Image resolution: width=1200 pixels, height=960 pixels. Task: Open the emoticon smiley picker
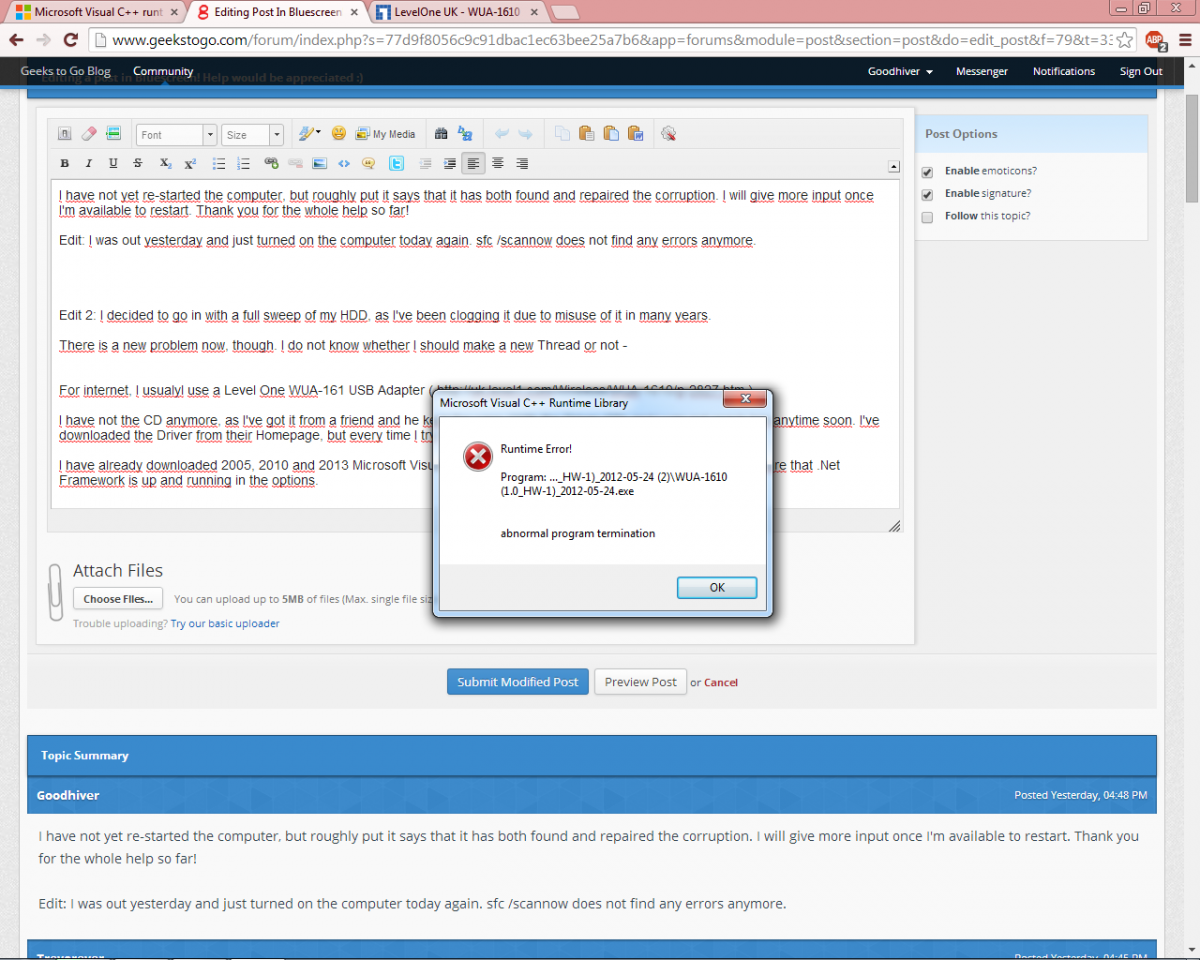(x=338, y=134)
